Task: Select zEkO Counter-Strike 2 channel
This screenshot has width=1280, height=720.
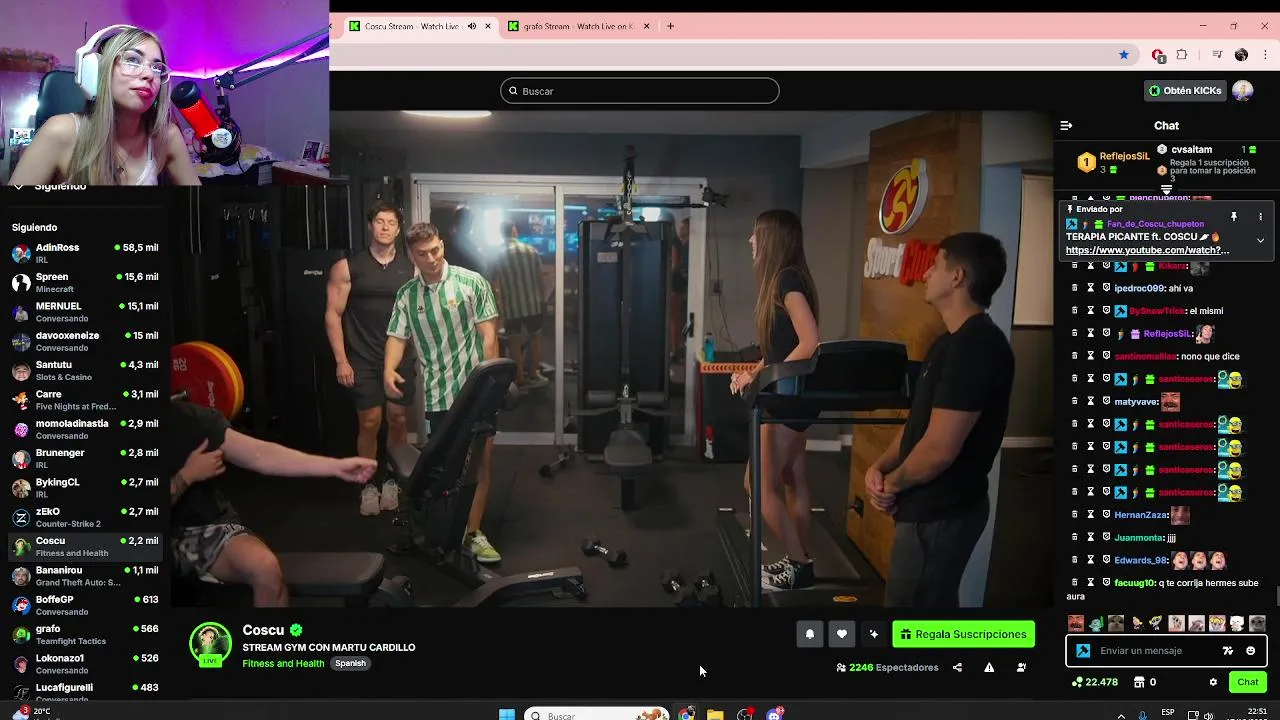Action: tap(85, 517)
